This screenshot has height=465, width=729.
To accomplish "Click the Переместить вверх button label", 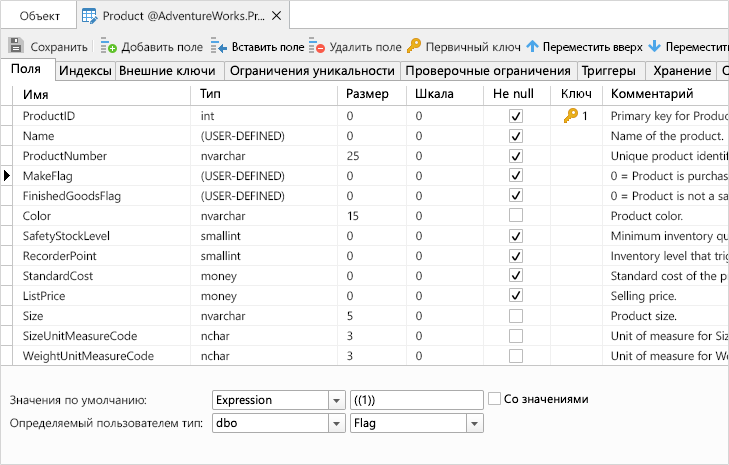I will point(593,47).
